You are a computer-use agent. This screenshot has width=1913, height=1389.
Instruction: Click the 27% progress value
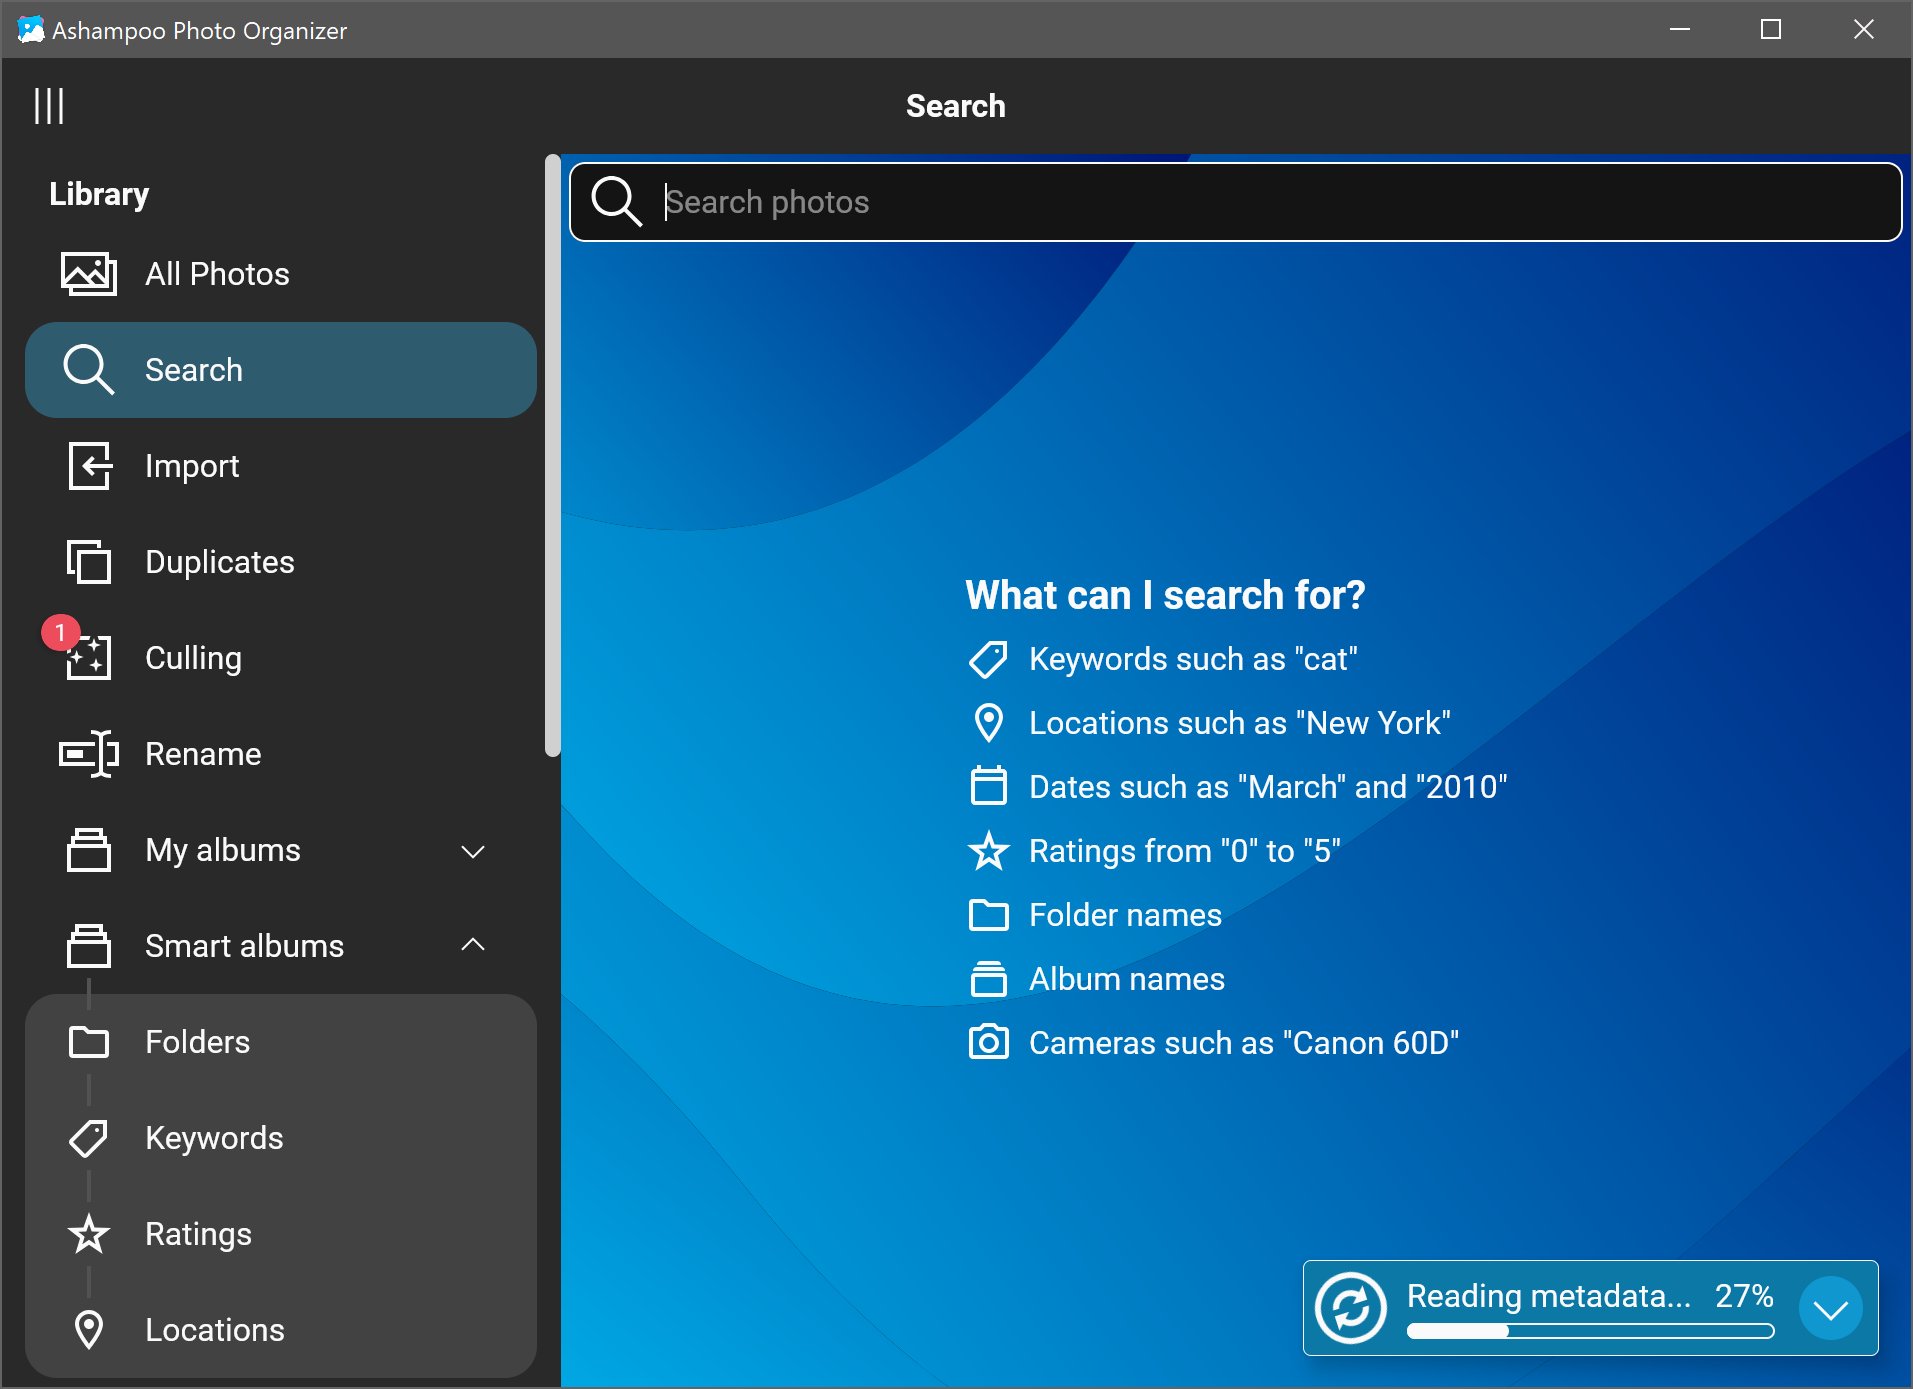click(1744, 1296)
